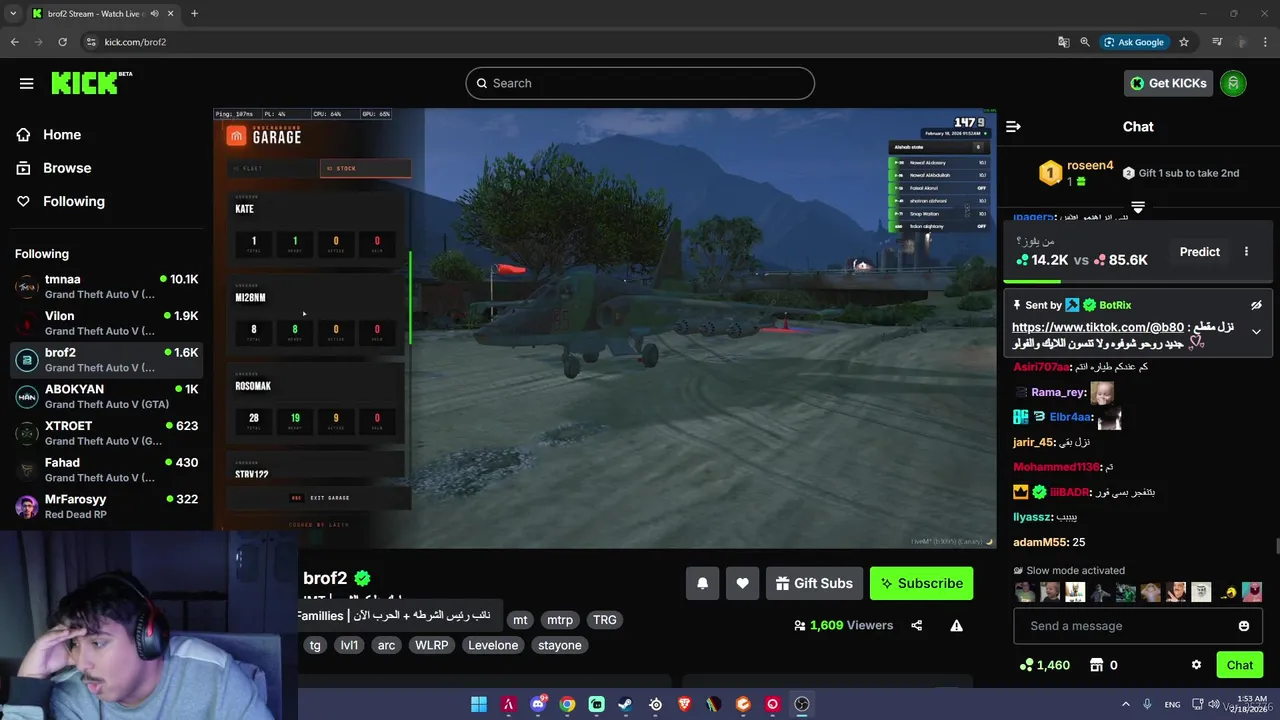The image size is (1280, 720).
Task: Click the laughing emoji quick emote
Action: [1228, 592]
